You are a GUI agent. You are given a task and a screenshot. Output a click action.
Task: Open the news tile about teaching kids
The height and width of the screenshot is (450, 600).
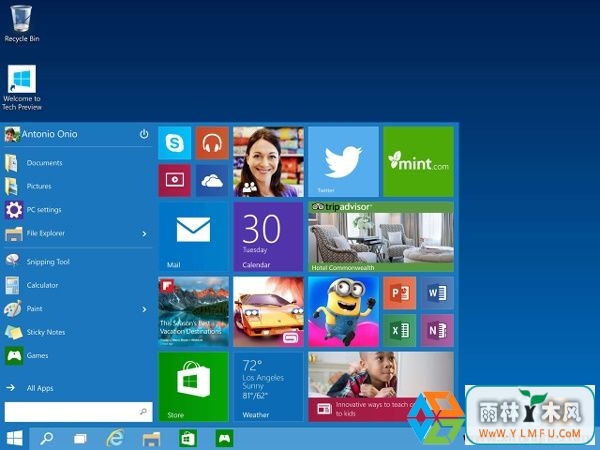point(381,386)
